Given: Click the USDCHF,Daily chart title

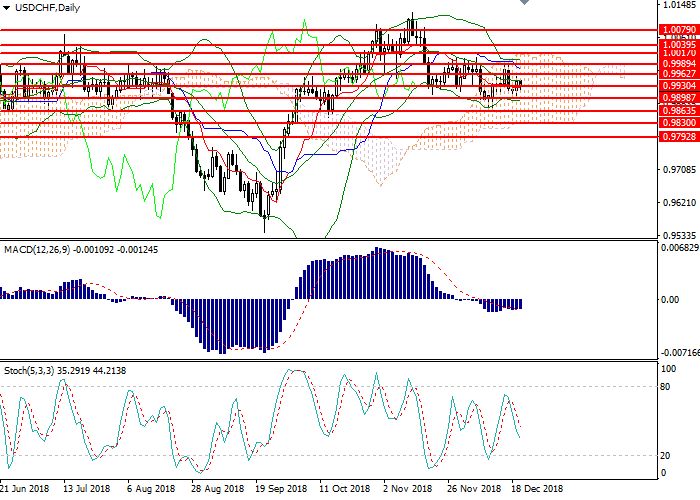Looking at the screenshot, I should 44,7.
